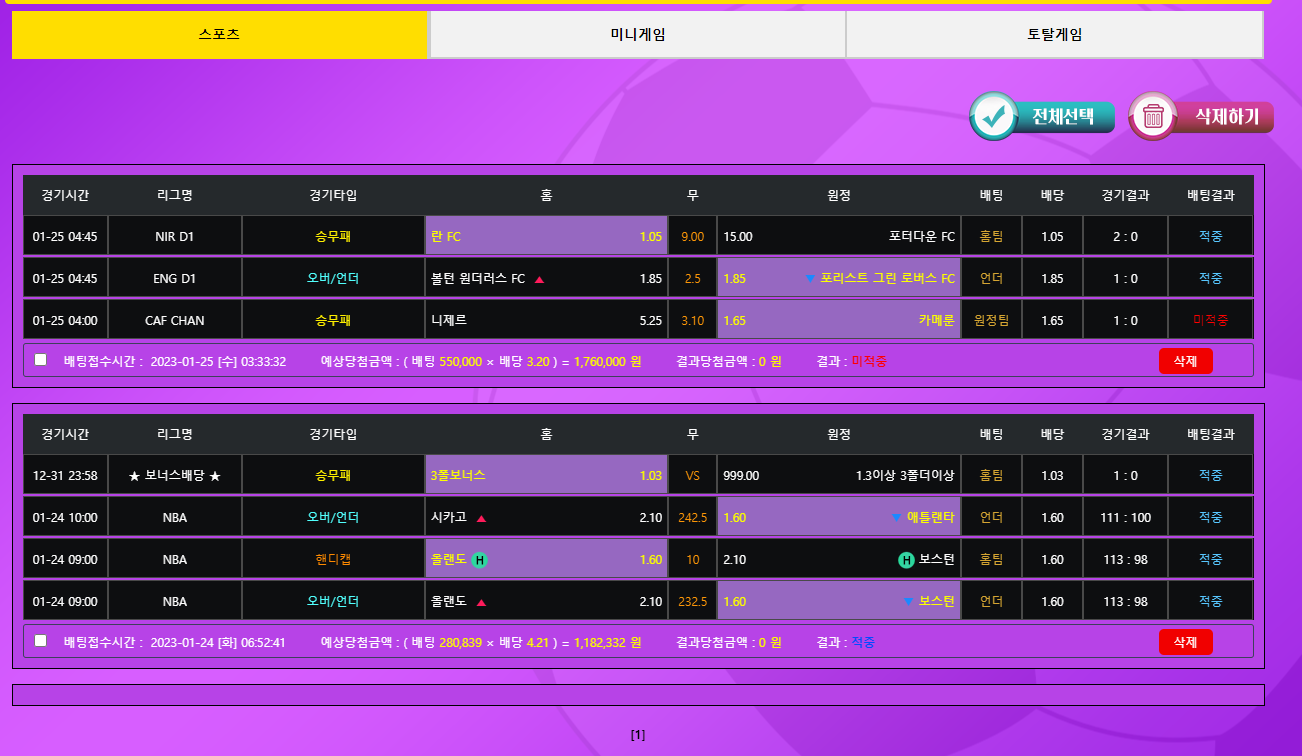Select the 란 FC home odds cell

(x=546, y=237)
